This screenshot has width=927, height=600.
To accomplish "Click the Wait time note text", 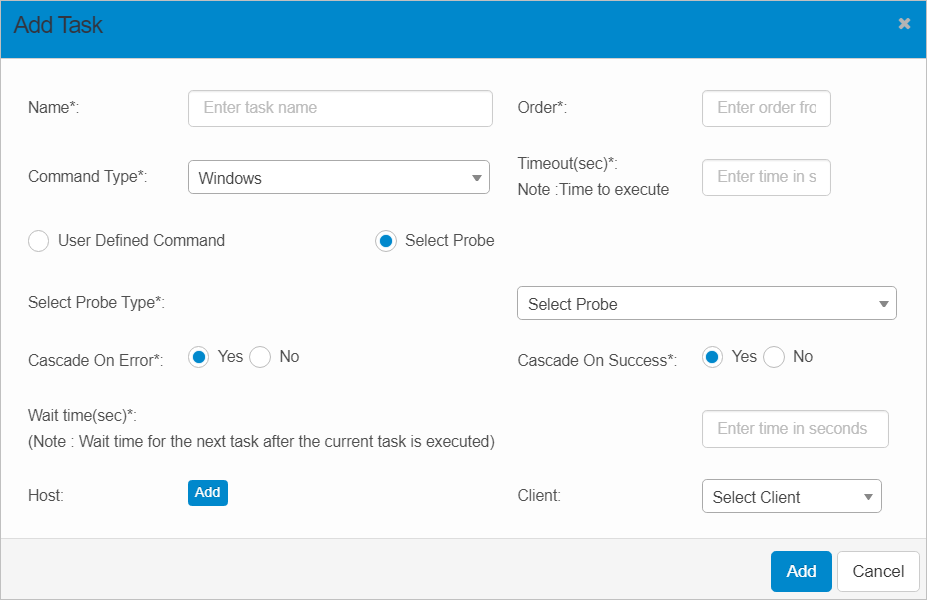I will (261, 441).
